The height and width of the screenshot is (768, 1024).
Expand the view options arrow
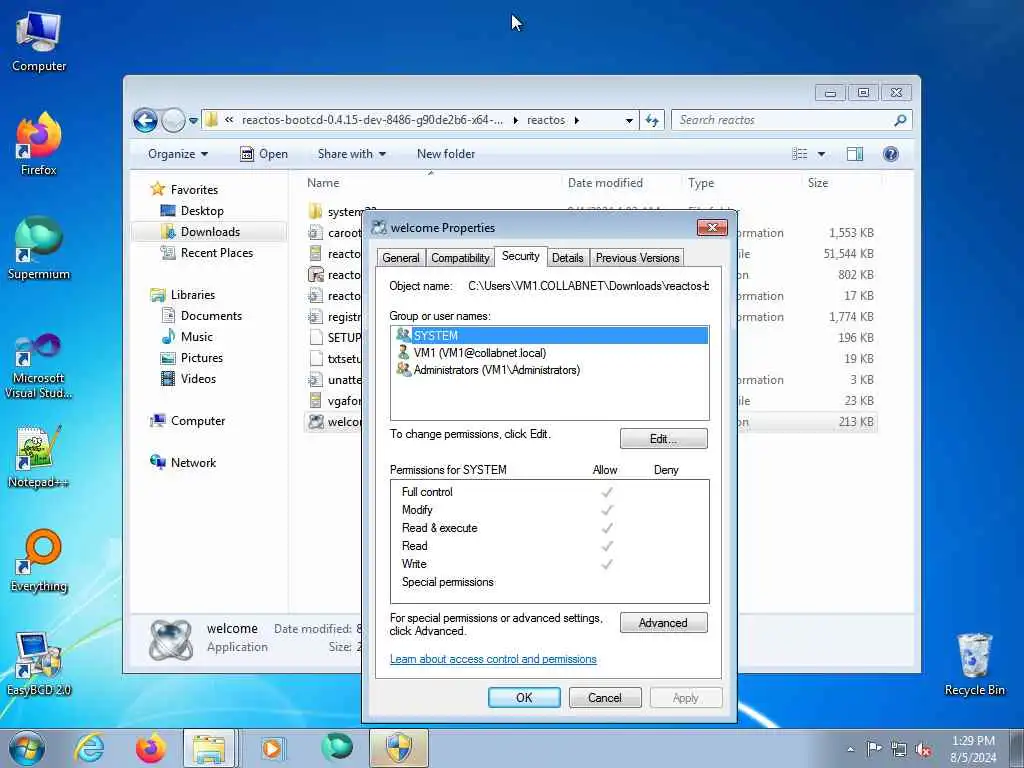821,154
